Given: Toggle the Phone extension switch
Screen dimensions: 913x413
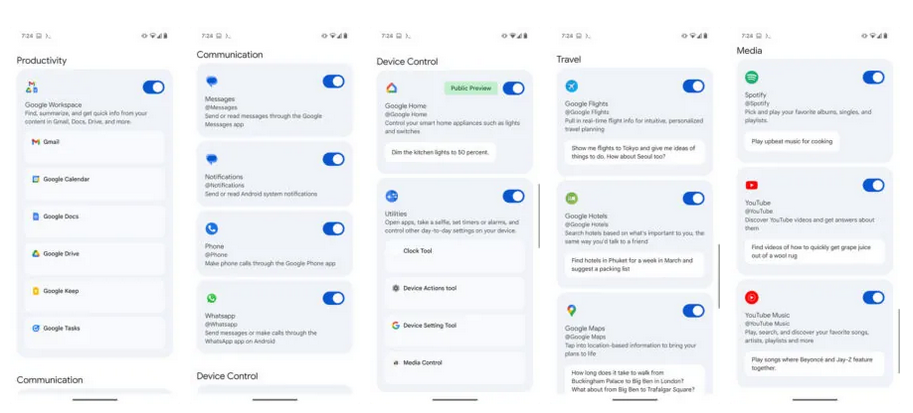Looking at the screenshot, I should [x=333, y=229].
